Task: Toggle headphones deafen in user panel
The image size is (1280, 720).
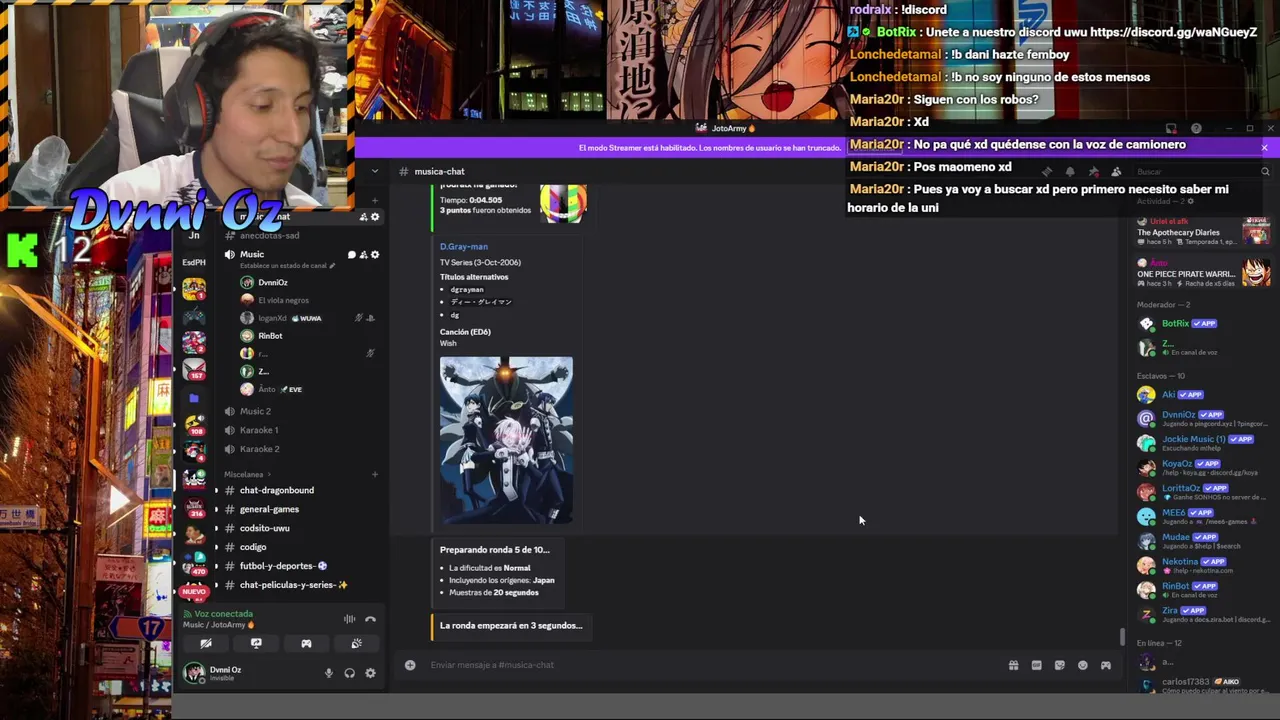Action: [349, 673]
